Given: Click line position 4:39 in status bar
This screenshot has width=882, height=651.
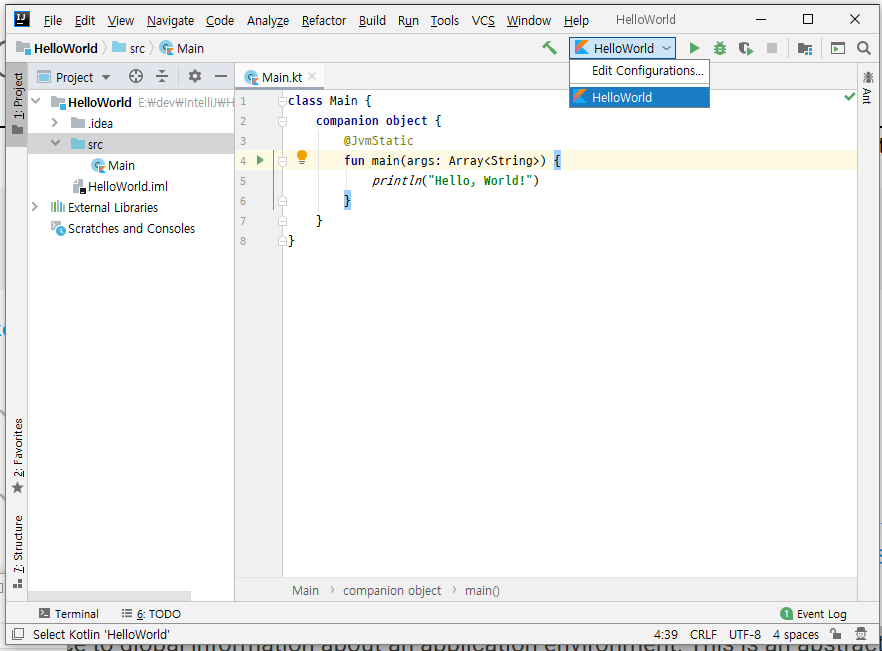Looking at the screenshot, I should [665, 635].
